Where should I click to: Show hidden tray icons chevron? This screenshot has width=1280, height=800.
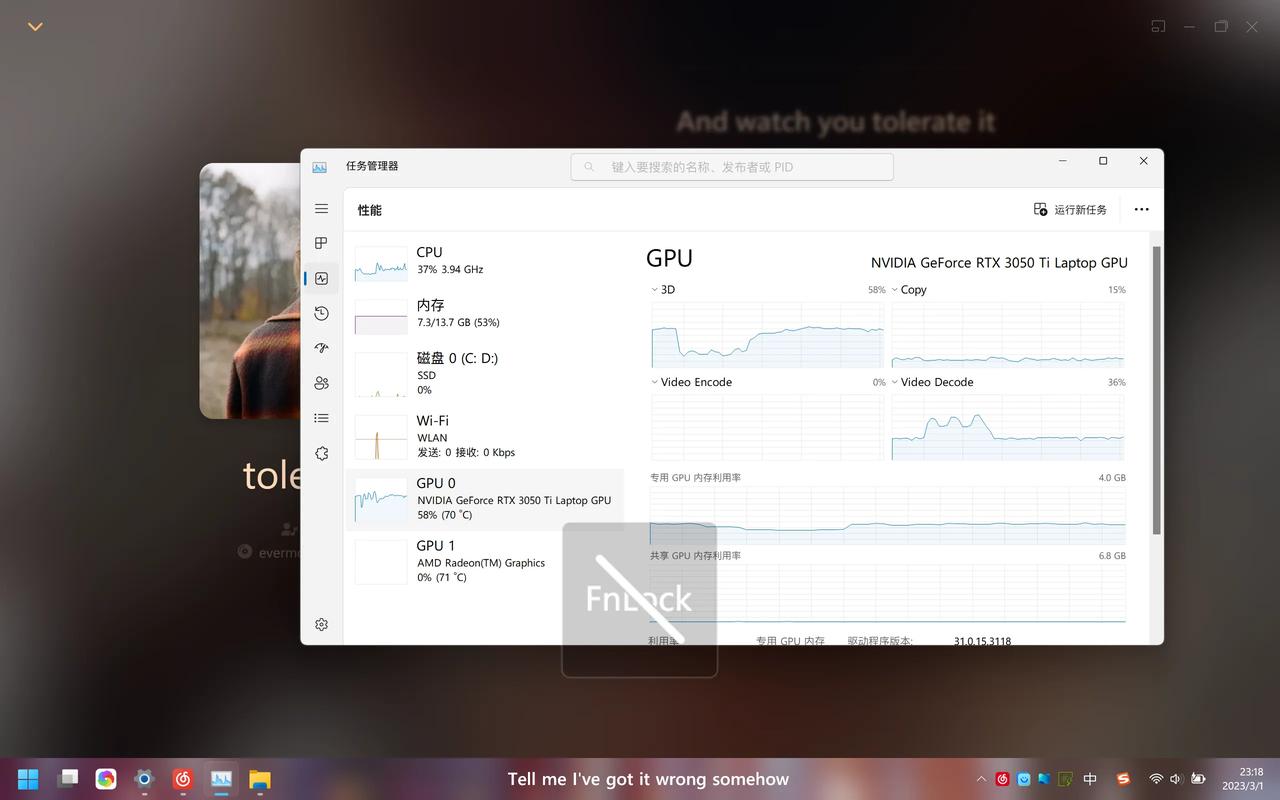981,779
